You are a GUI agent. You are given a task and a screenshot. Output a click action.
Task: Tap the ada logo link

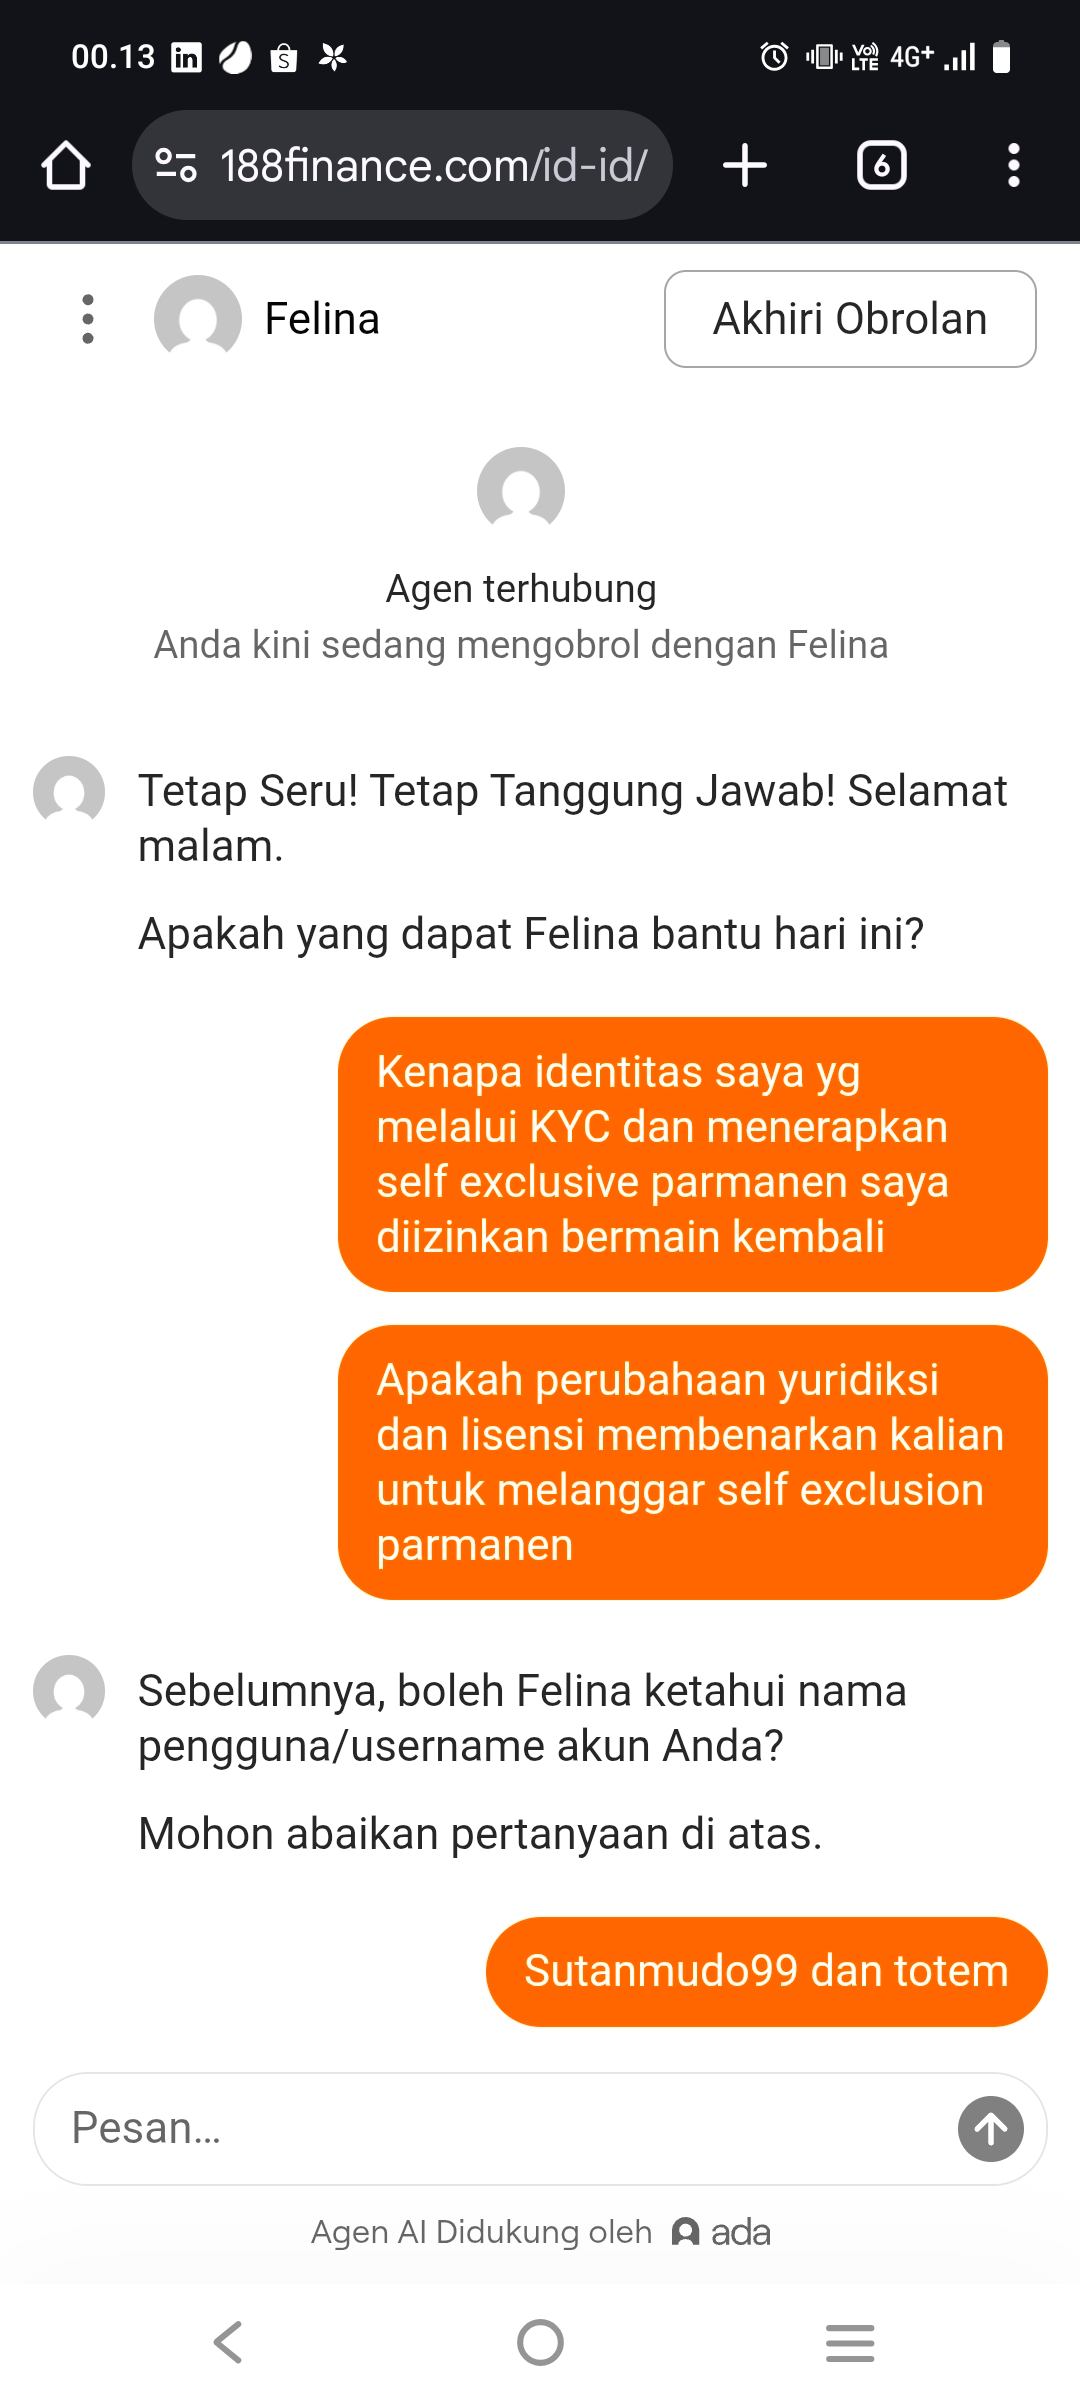pos(721,2232)
